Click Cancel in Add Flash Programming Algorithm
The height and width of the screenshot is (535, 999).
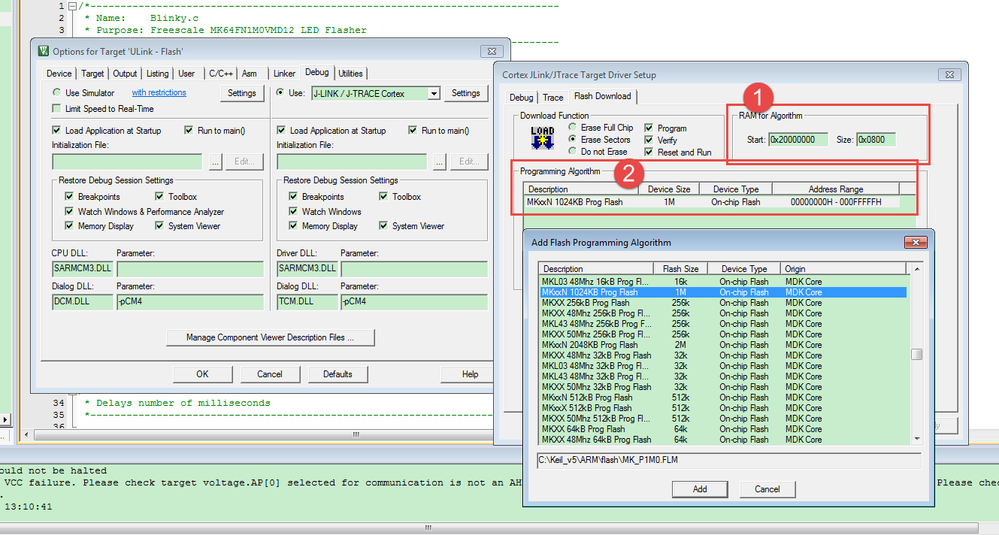[767, 489]
